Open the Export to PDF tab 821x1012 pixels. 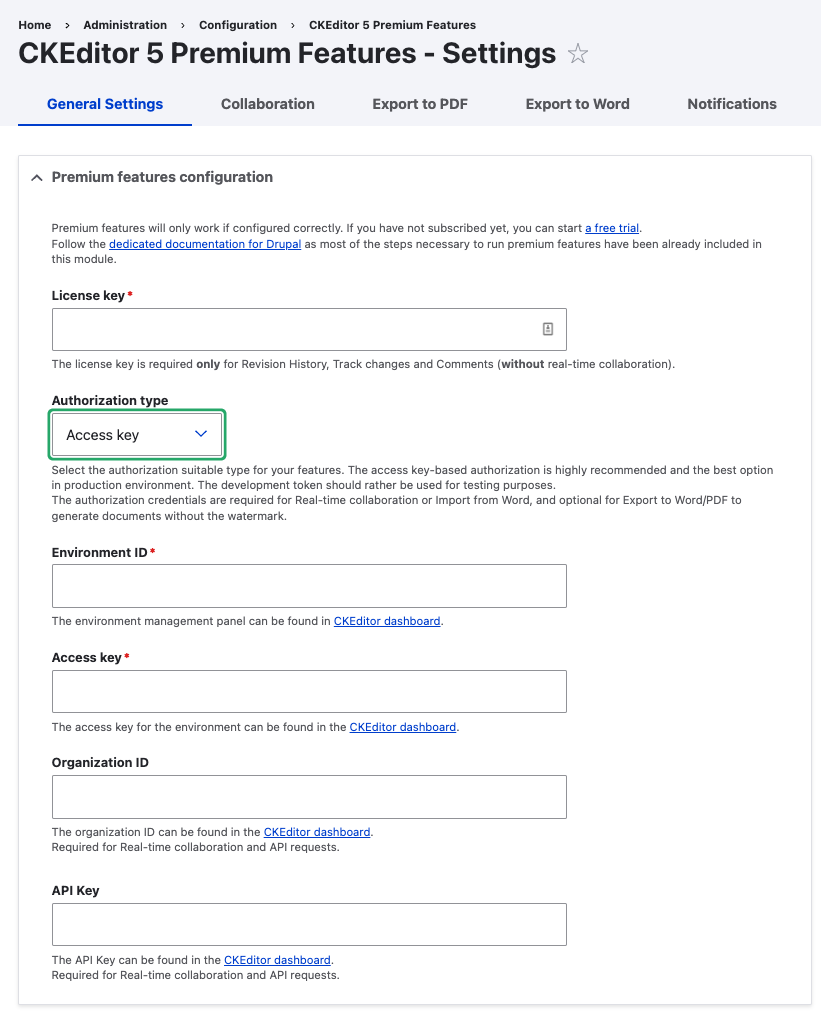pos(420,104)
